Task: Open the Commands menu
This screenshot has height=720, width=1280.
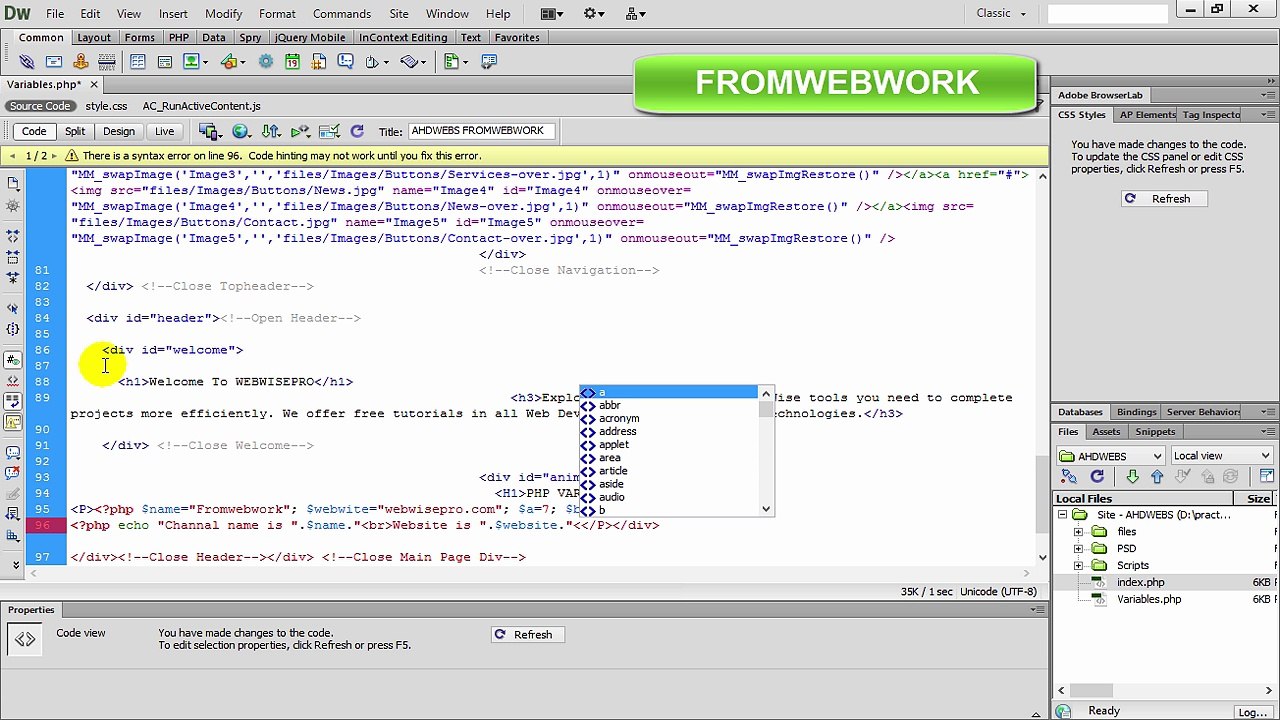Action: (x=342, y=14)
